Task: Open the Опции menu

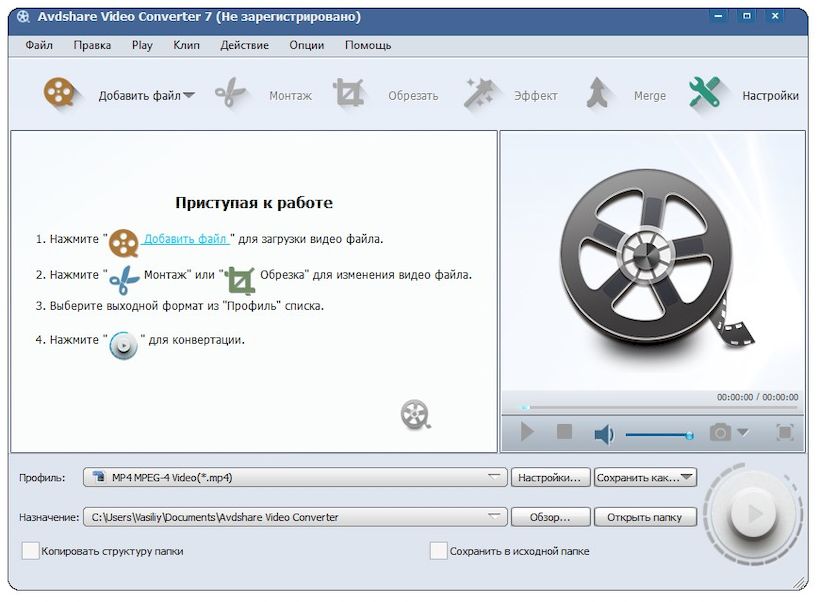Action: [x=305, y=45]
